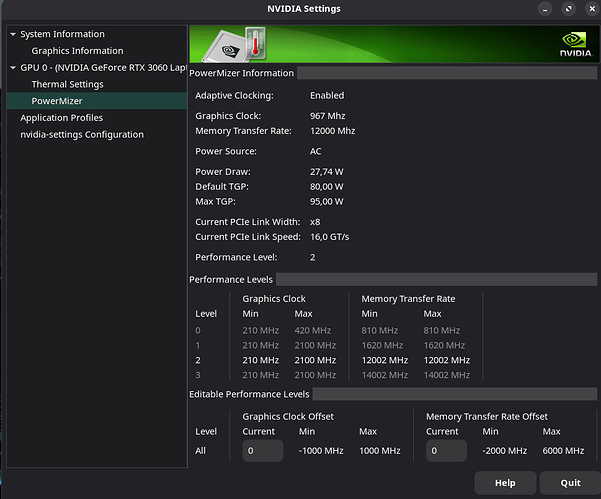Click the 'Editable Performance Levels' section header
Image resolution: width=601 pixels, height=499 pixels.
point(249,394)
